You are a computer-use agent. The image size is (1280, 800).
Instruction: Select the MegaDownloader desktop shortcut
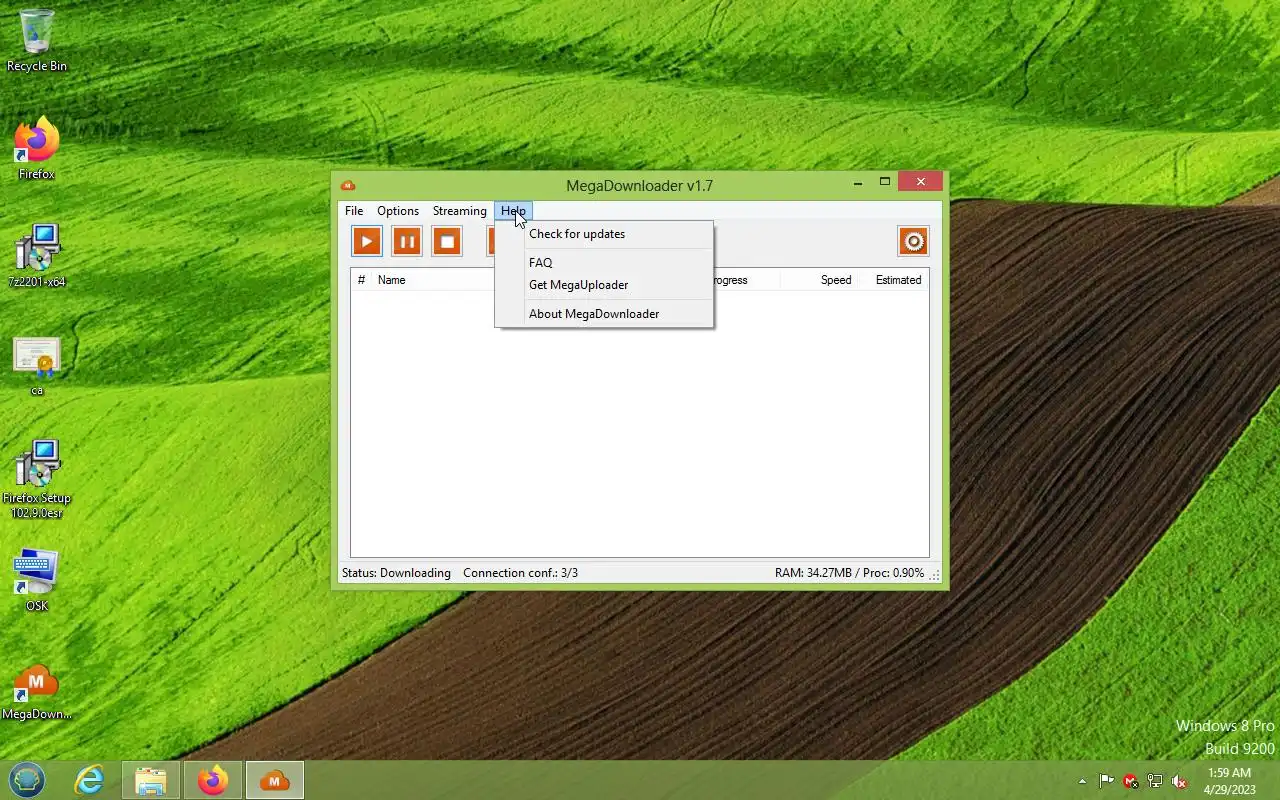(37, 692)
